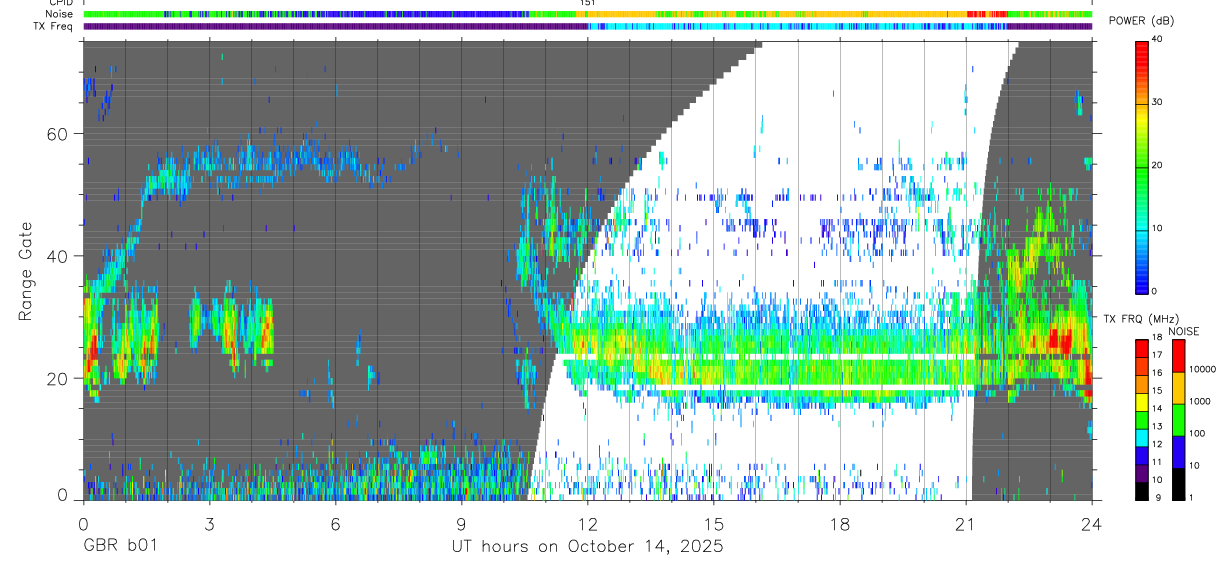Click the 18 hour tick label
This screenshot has height=567, width=1228.
coord(840,523)
